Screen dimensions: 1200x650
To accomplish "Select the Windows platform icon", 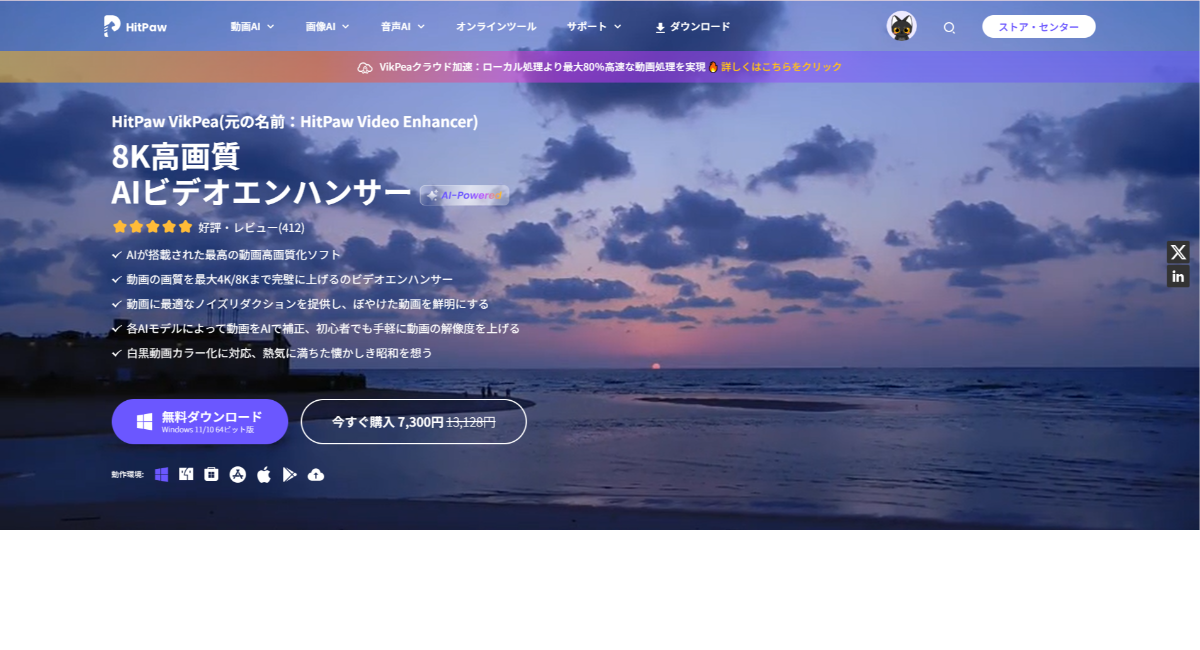I will [x=161, y=474].
